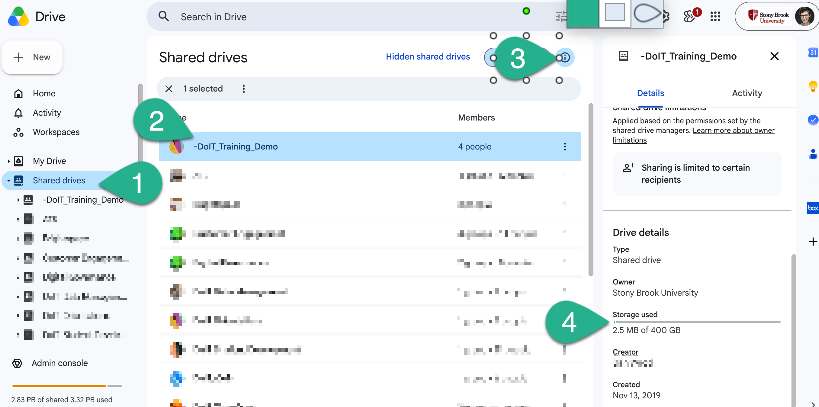Screen dimensions: 819x407
Task: Expand -DoIT_Training_Demo arrow in sidebar tree
Action: pos(18,200)
